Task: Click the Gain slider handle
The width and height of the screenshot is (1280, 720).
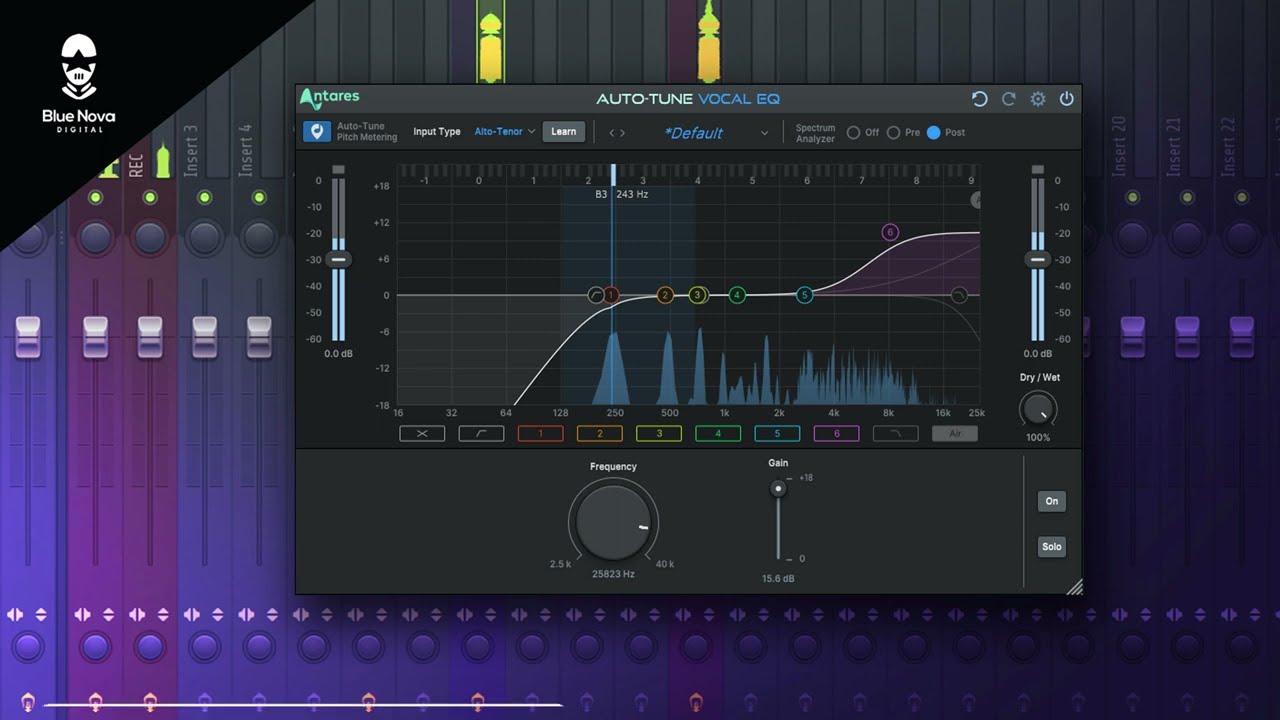Action: (x=778, y=489)
